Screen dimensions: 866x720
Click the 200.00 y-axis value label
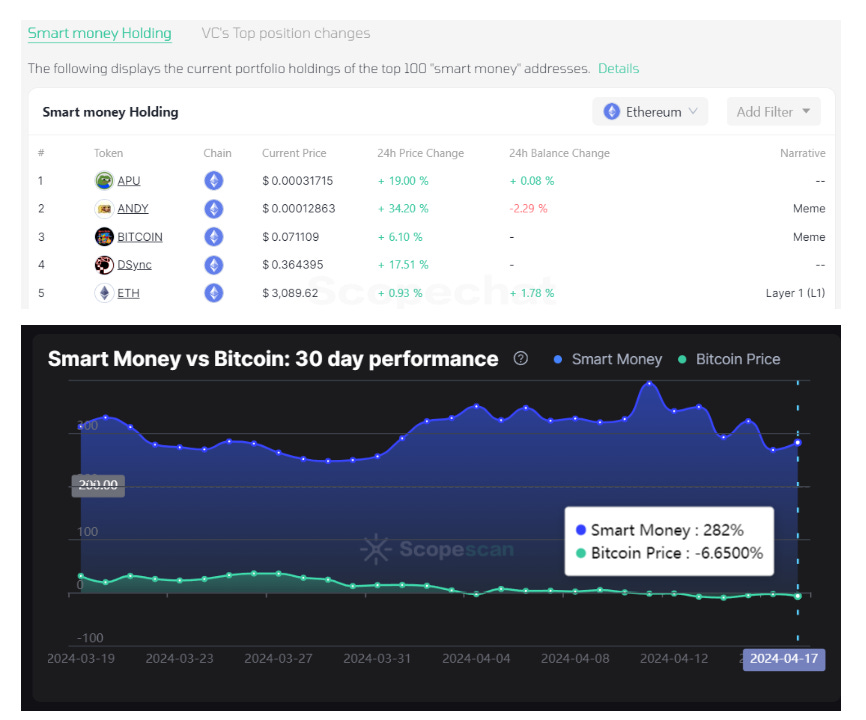pos(98,485)
